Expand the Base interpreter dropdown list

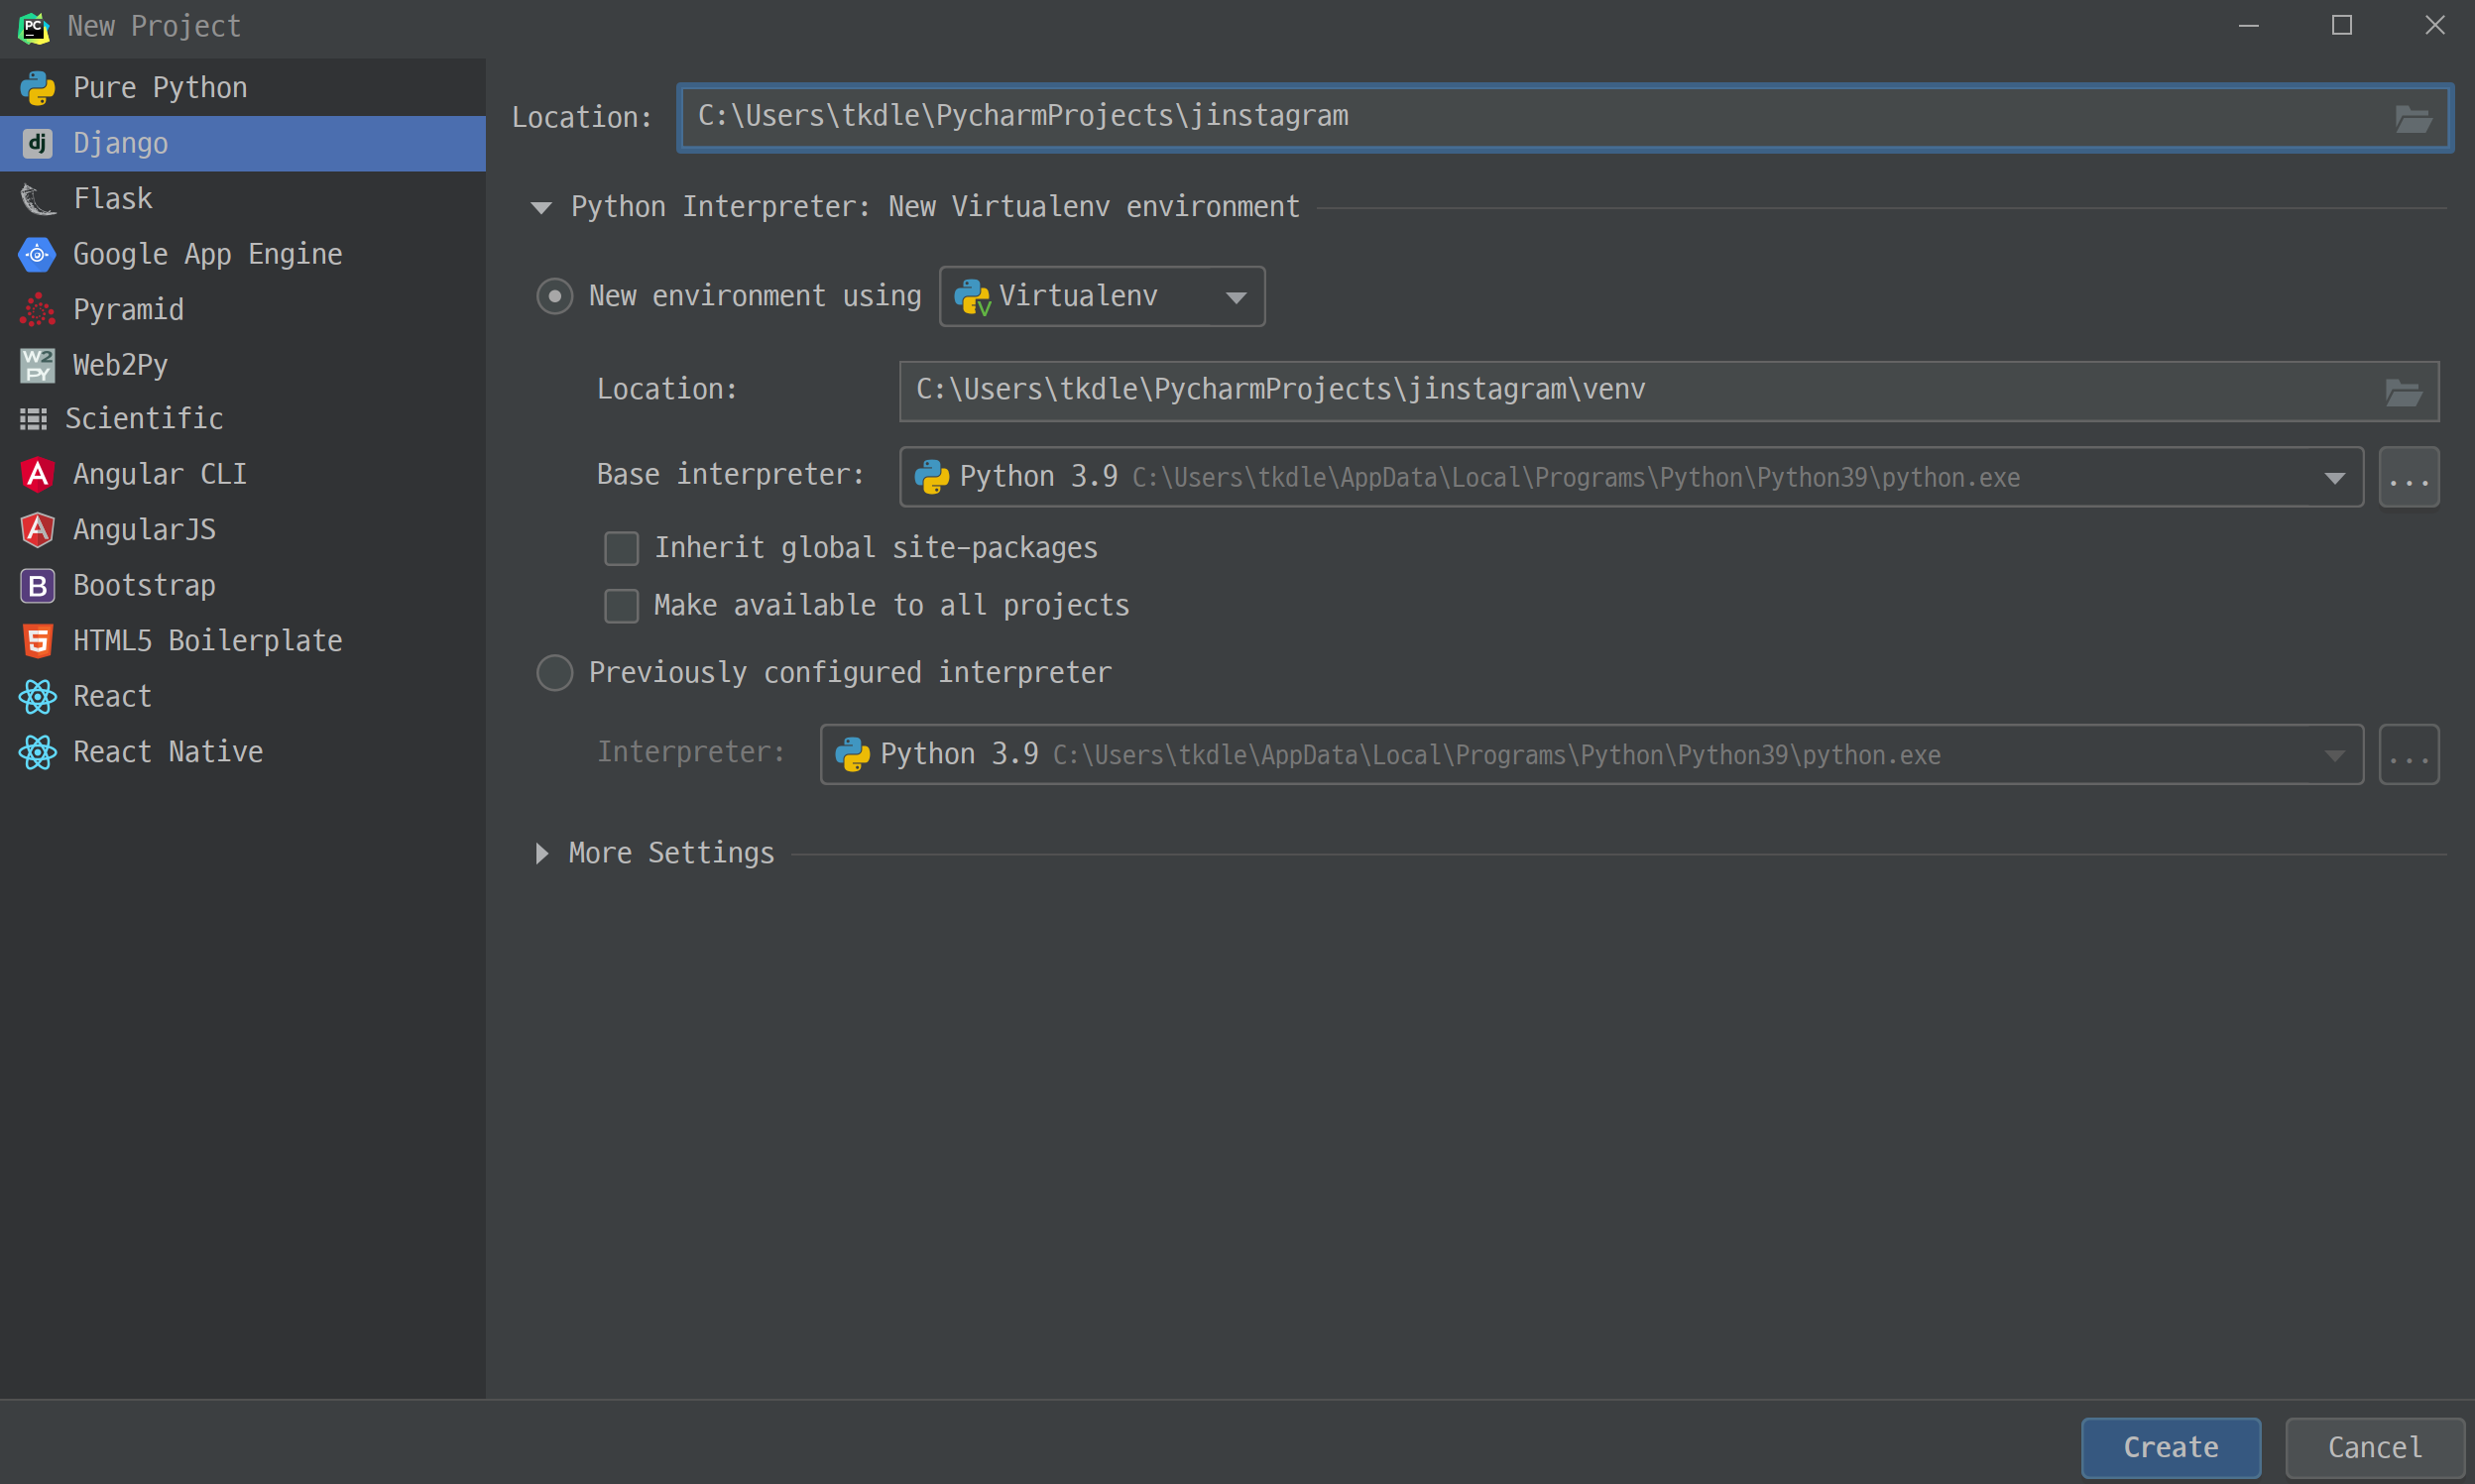coord(2334,478)
